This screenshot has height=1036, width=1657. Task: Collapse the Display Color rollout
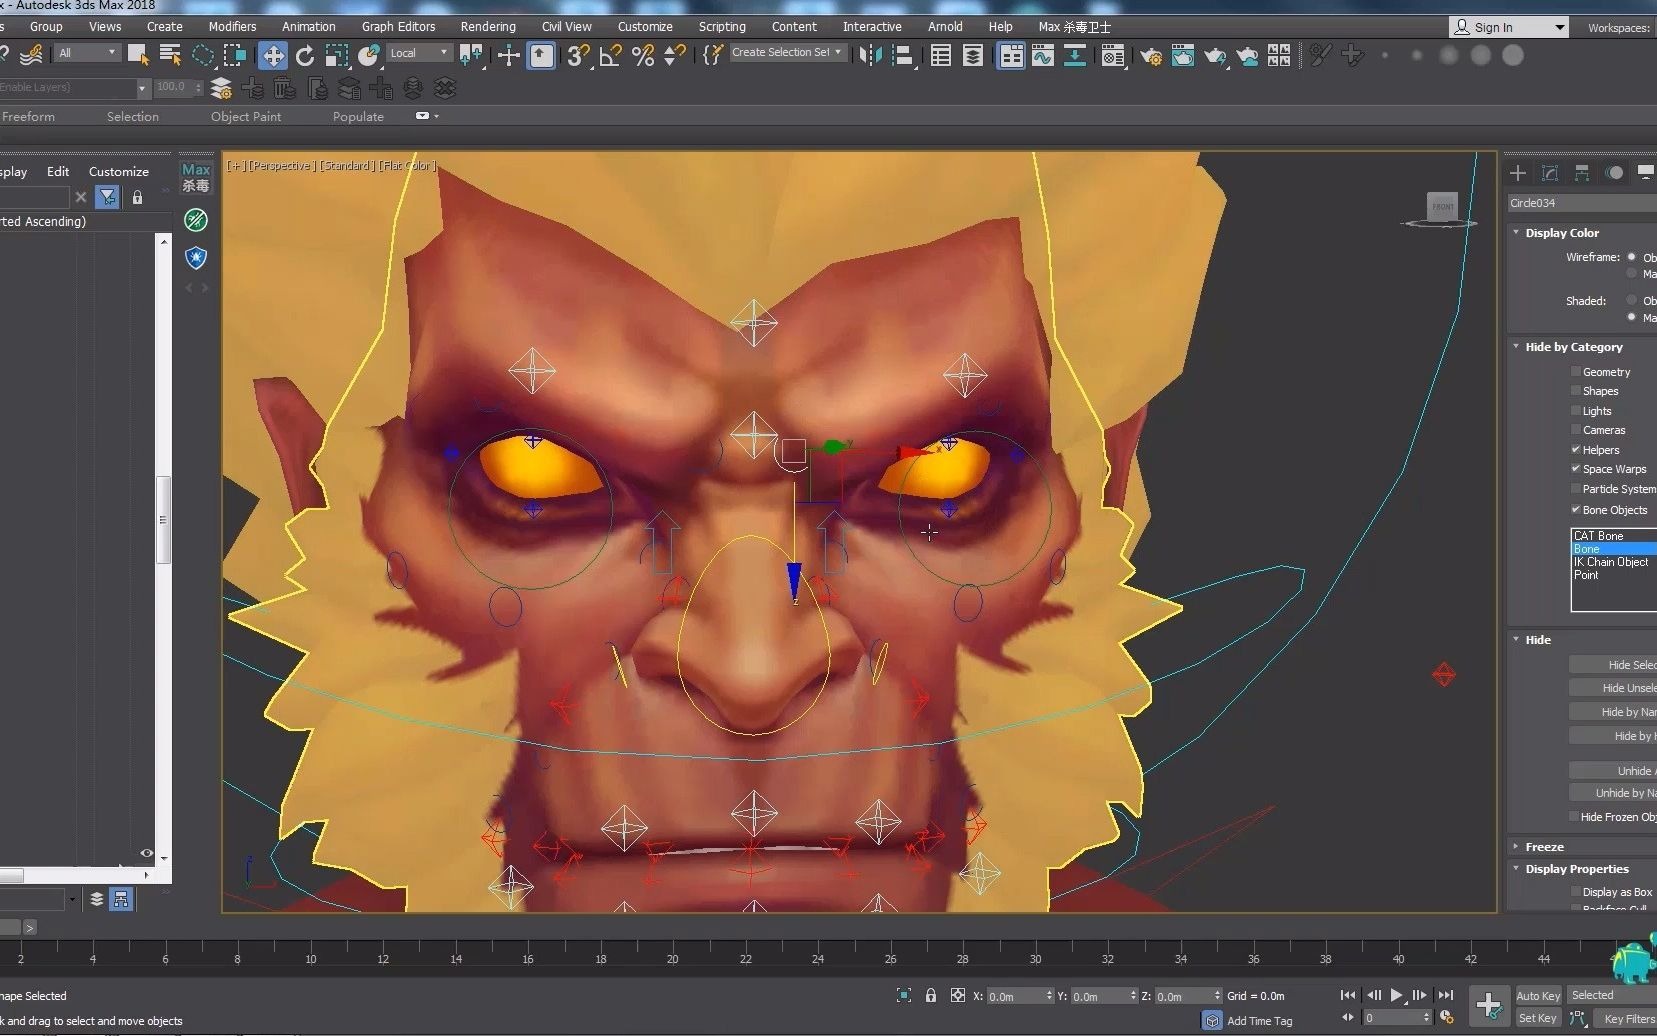pos(1517,233)
